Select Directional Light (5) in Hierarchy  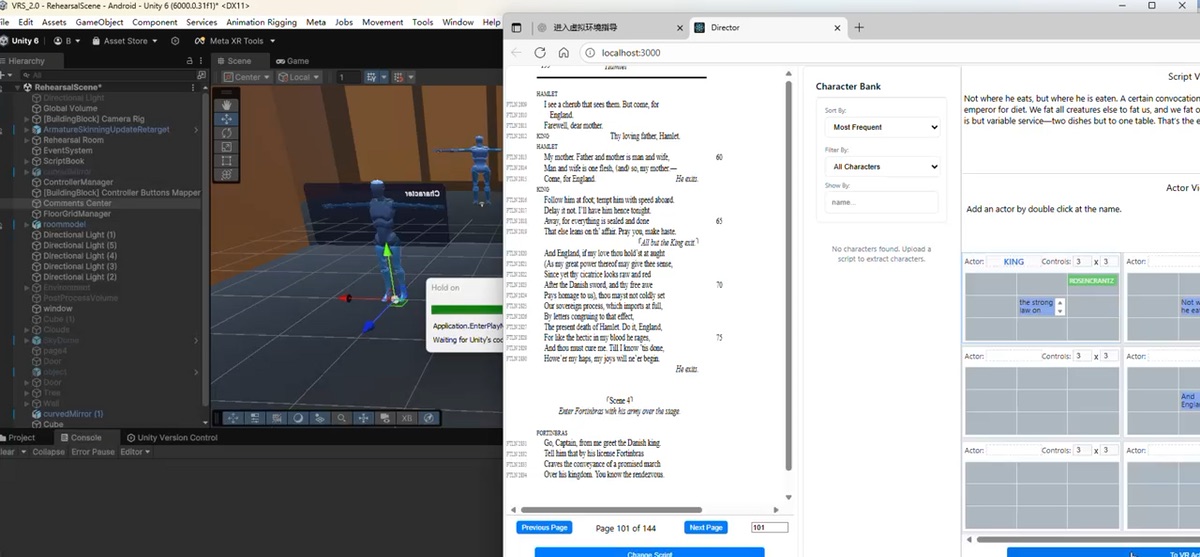(80, 245)
